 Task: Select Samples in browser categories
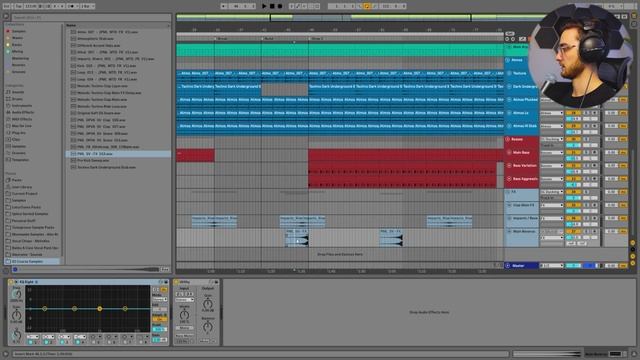point(18,146)
